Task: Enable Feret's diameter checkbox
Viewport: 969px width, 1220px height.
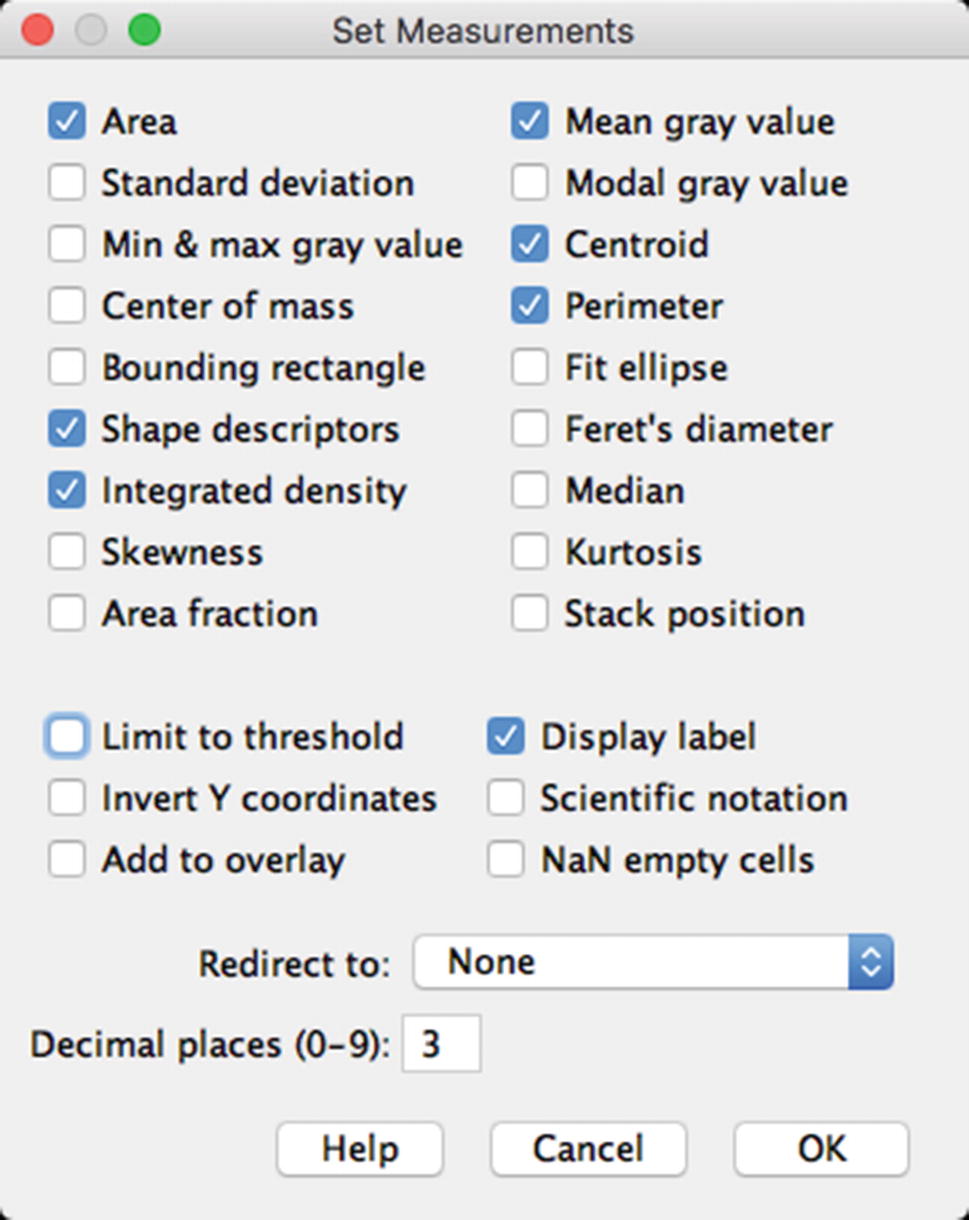Action: pyautogui.click(x=530, y=430)
